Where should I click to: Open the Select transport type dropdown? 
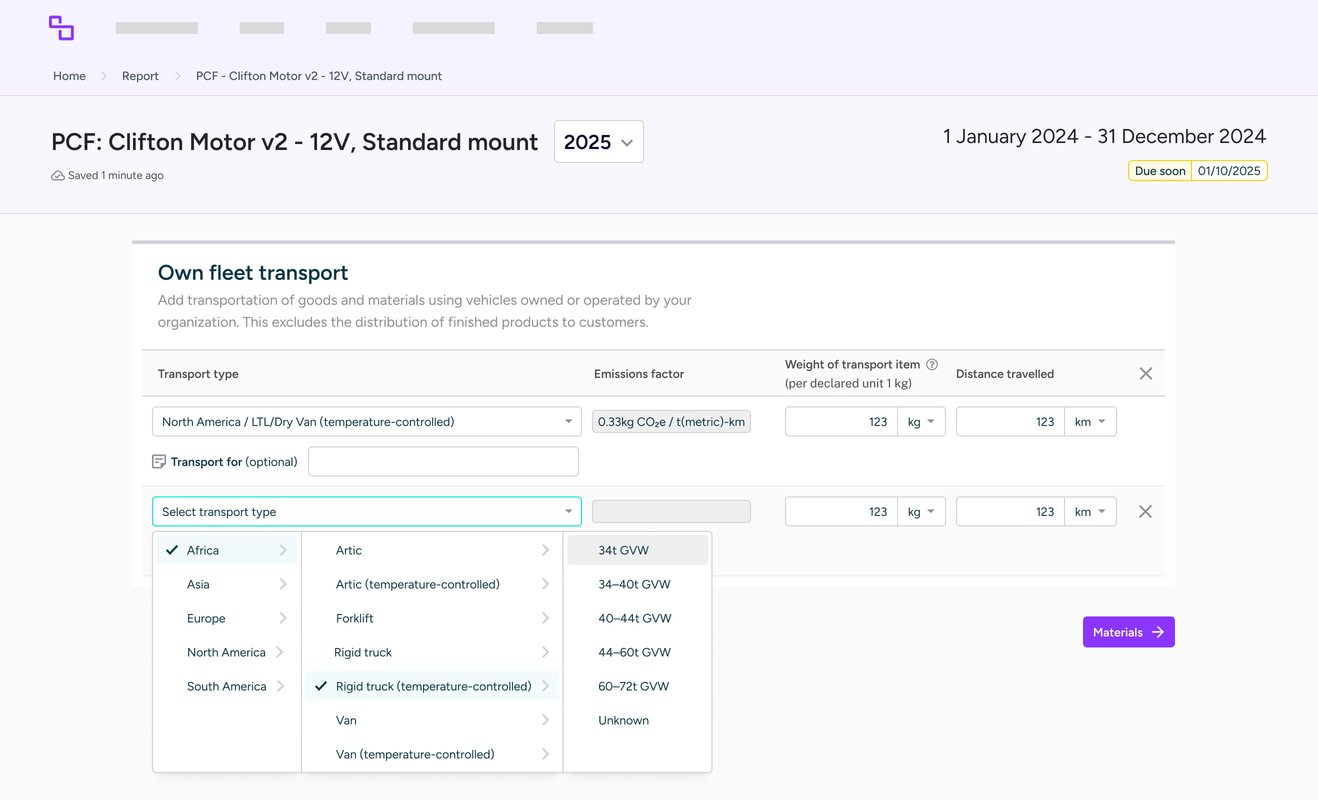pos(366,512)
